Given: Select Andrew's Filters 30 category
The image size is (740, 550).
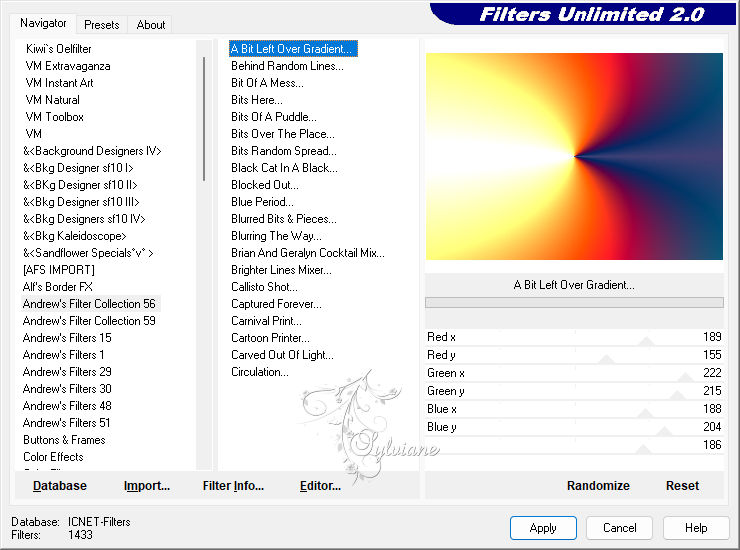Looking at the screenshot, I should [67, 389].
